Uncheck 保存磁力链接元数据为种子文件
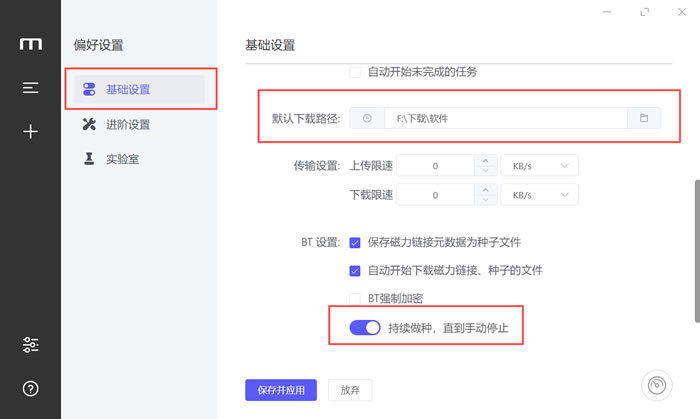Image resolution: width=700 pixels, height=419 pixels. [x=354, y=242]
